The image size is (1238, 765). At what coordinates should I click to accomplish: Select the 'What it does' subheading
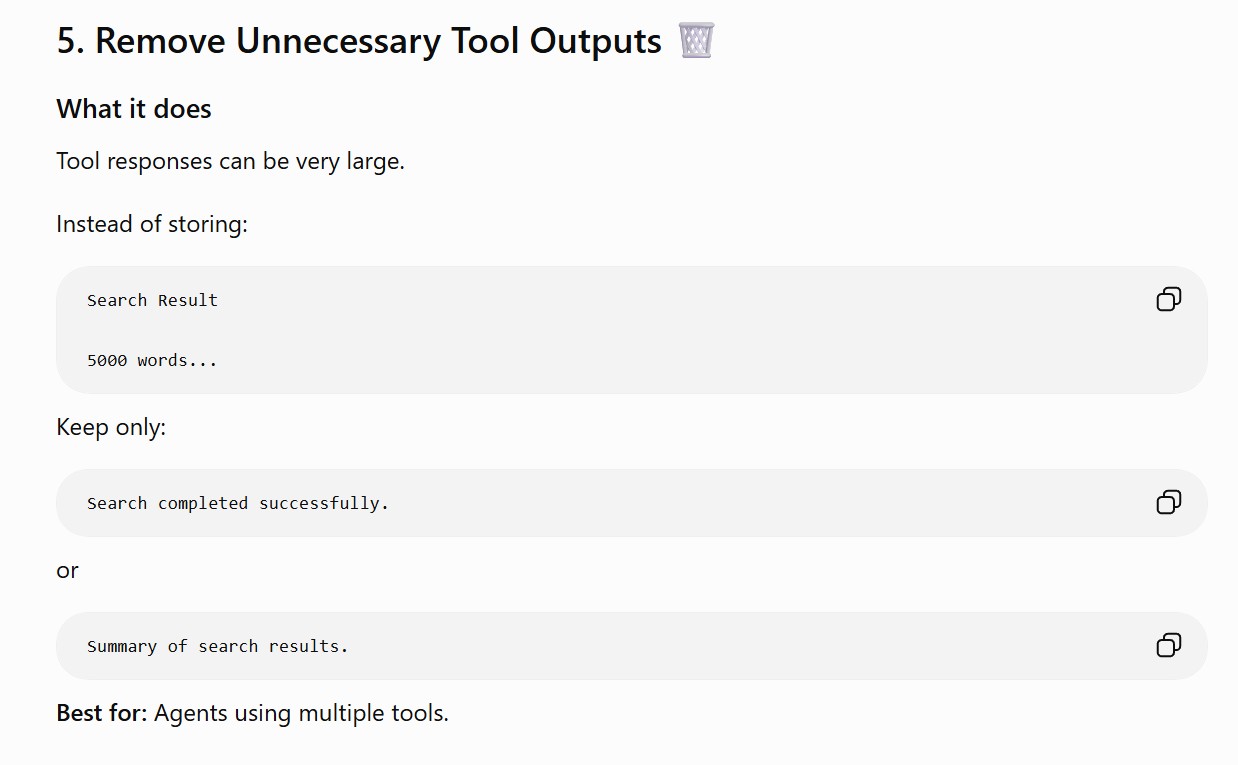(134, 109)
